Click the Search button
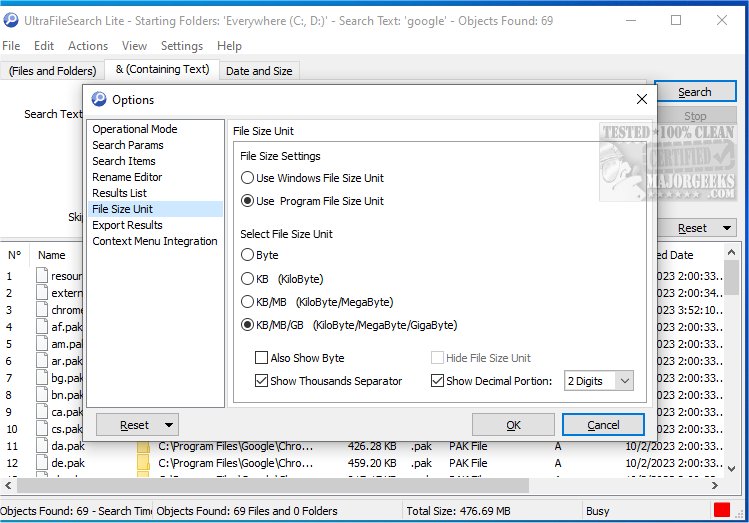 [x=695, y=92]
